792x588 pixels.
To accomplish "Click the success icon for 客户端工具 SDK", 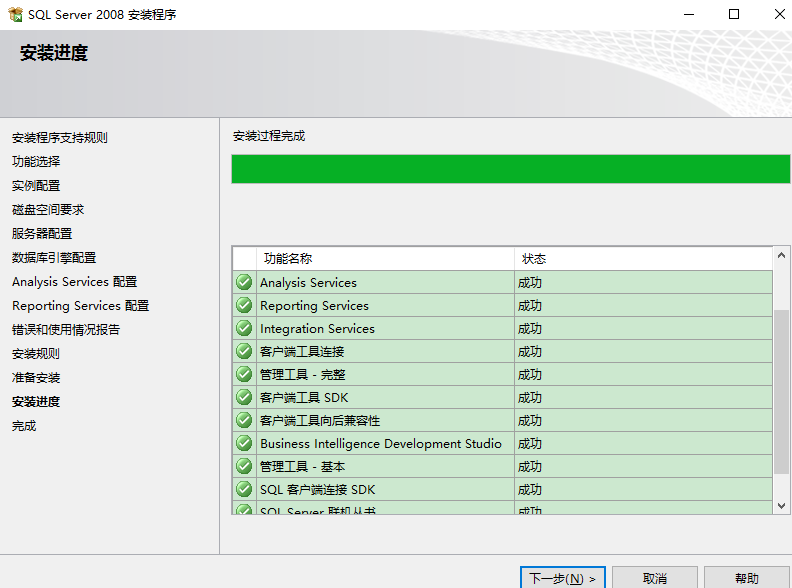I will (x=244, y=397).
